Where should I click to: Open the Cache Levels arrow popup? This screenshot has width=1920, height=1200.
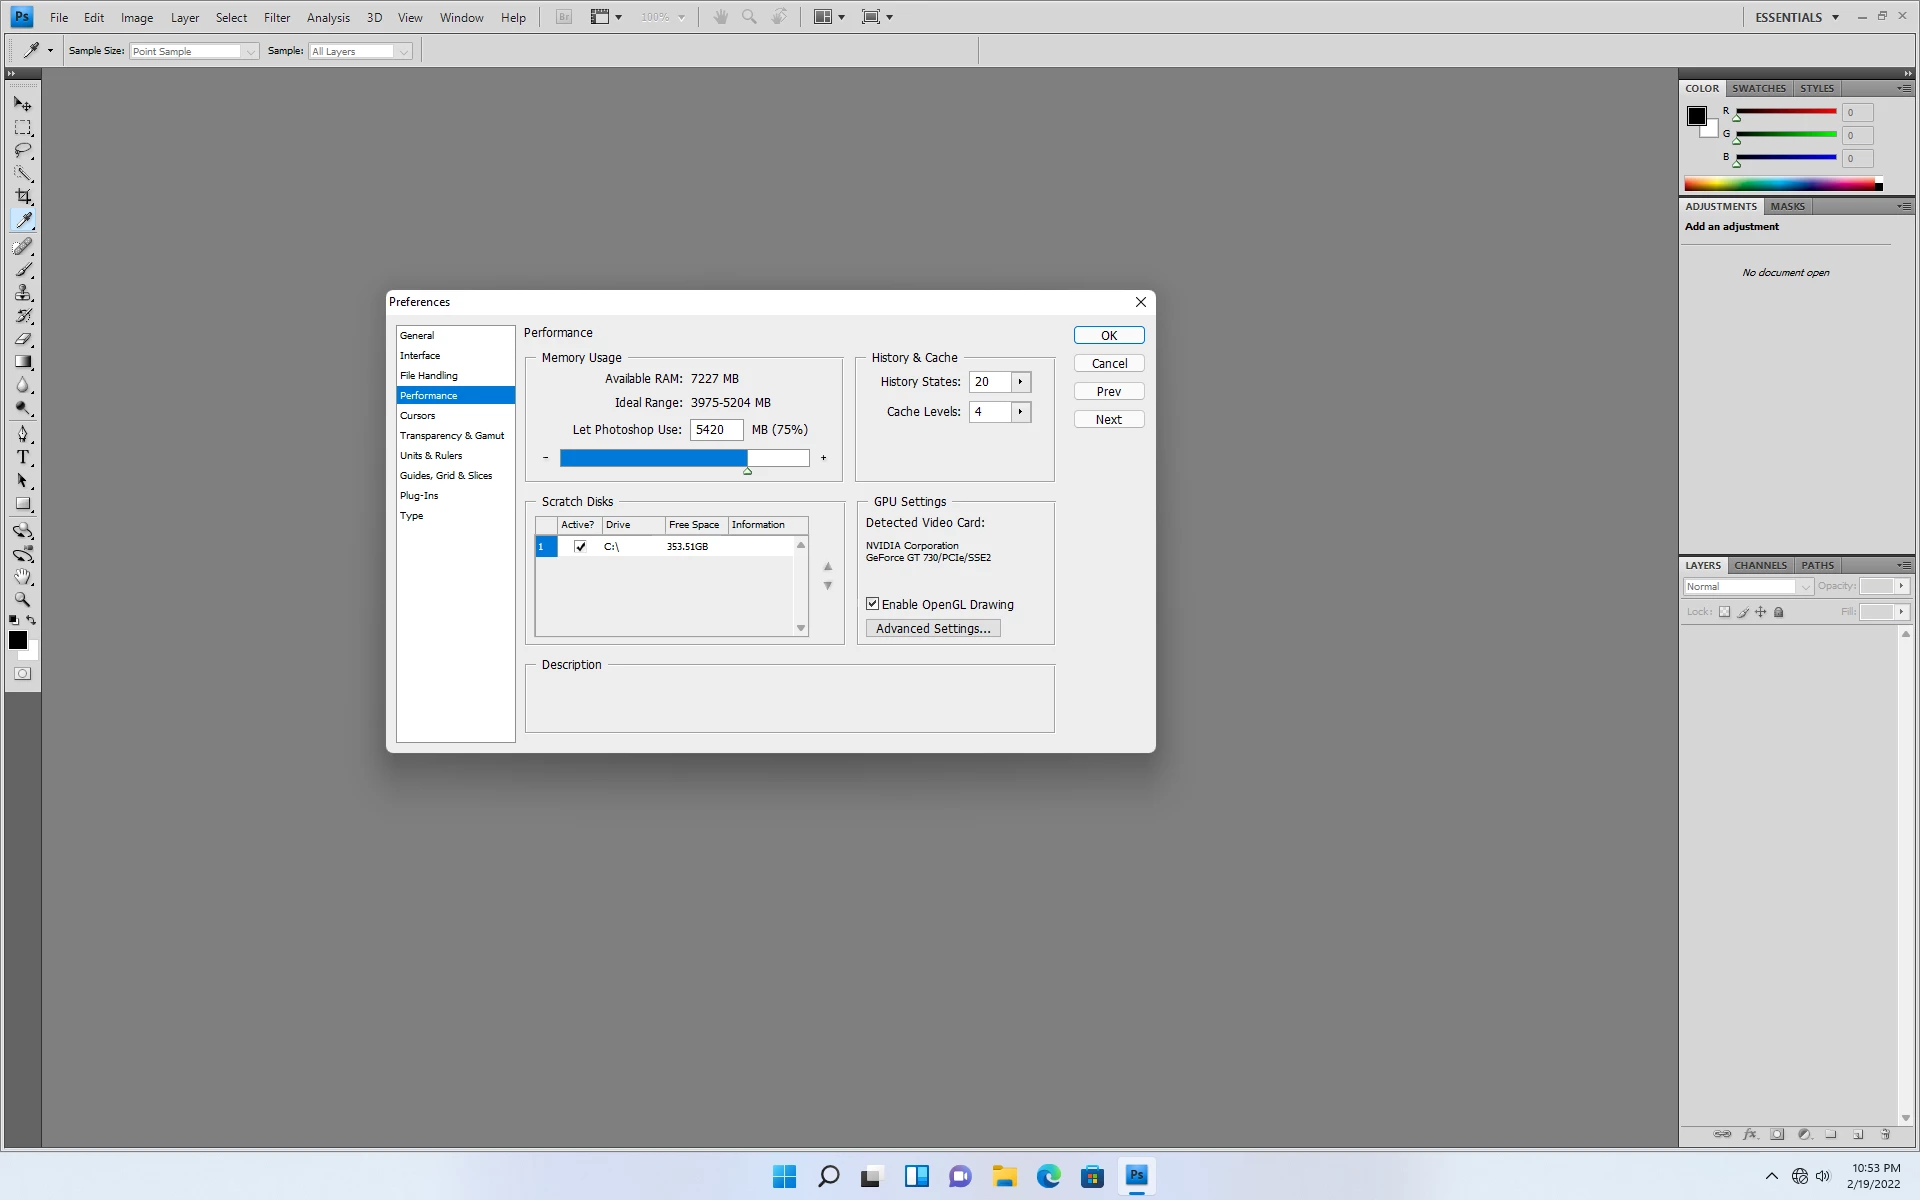coord(1020,412)
